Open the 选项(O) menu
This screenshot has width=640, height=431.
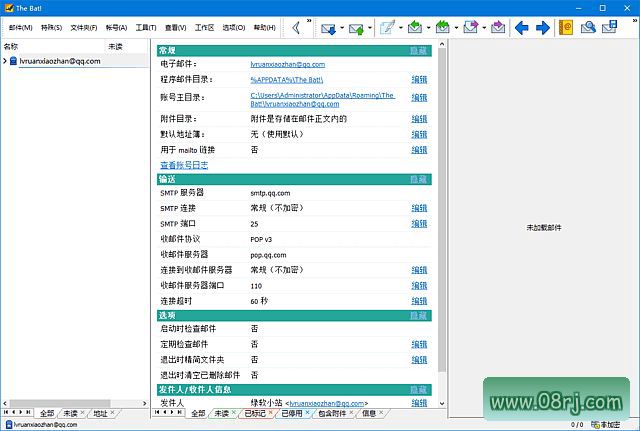[x=233, y=28]
